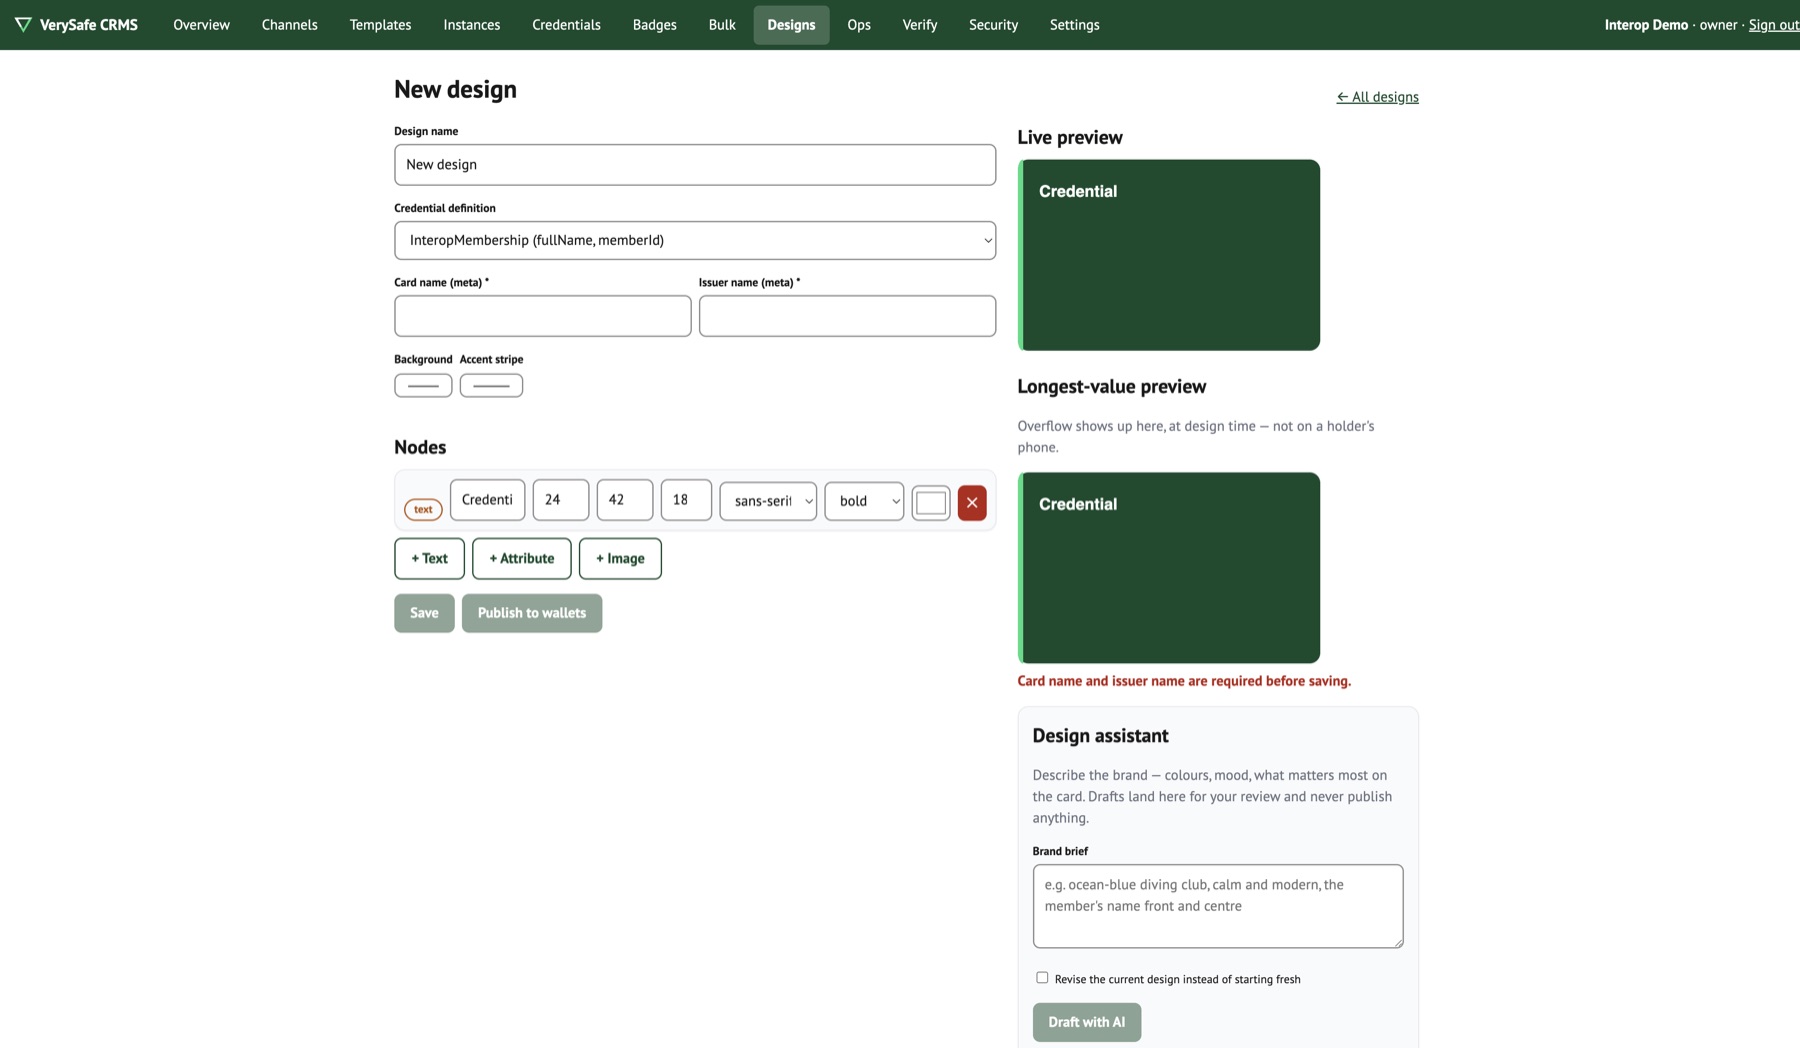Edit the node value 18 field
The height and width of the screenshot is (1048, 1800).
coord(686,500)
